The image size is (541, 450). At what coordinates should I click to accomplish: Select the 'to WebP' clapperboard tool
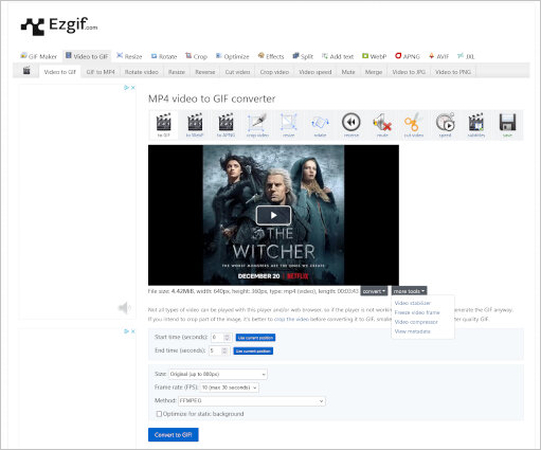pyautogui.click(x=195, y=125)
